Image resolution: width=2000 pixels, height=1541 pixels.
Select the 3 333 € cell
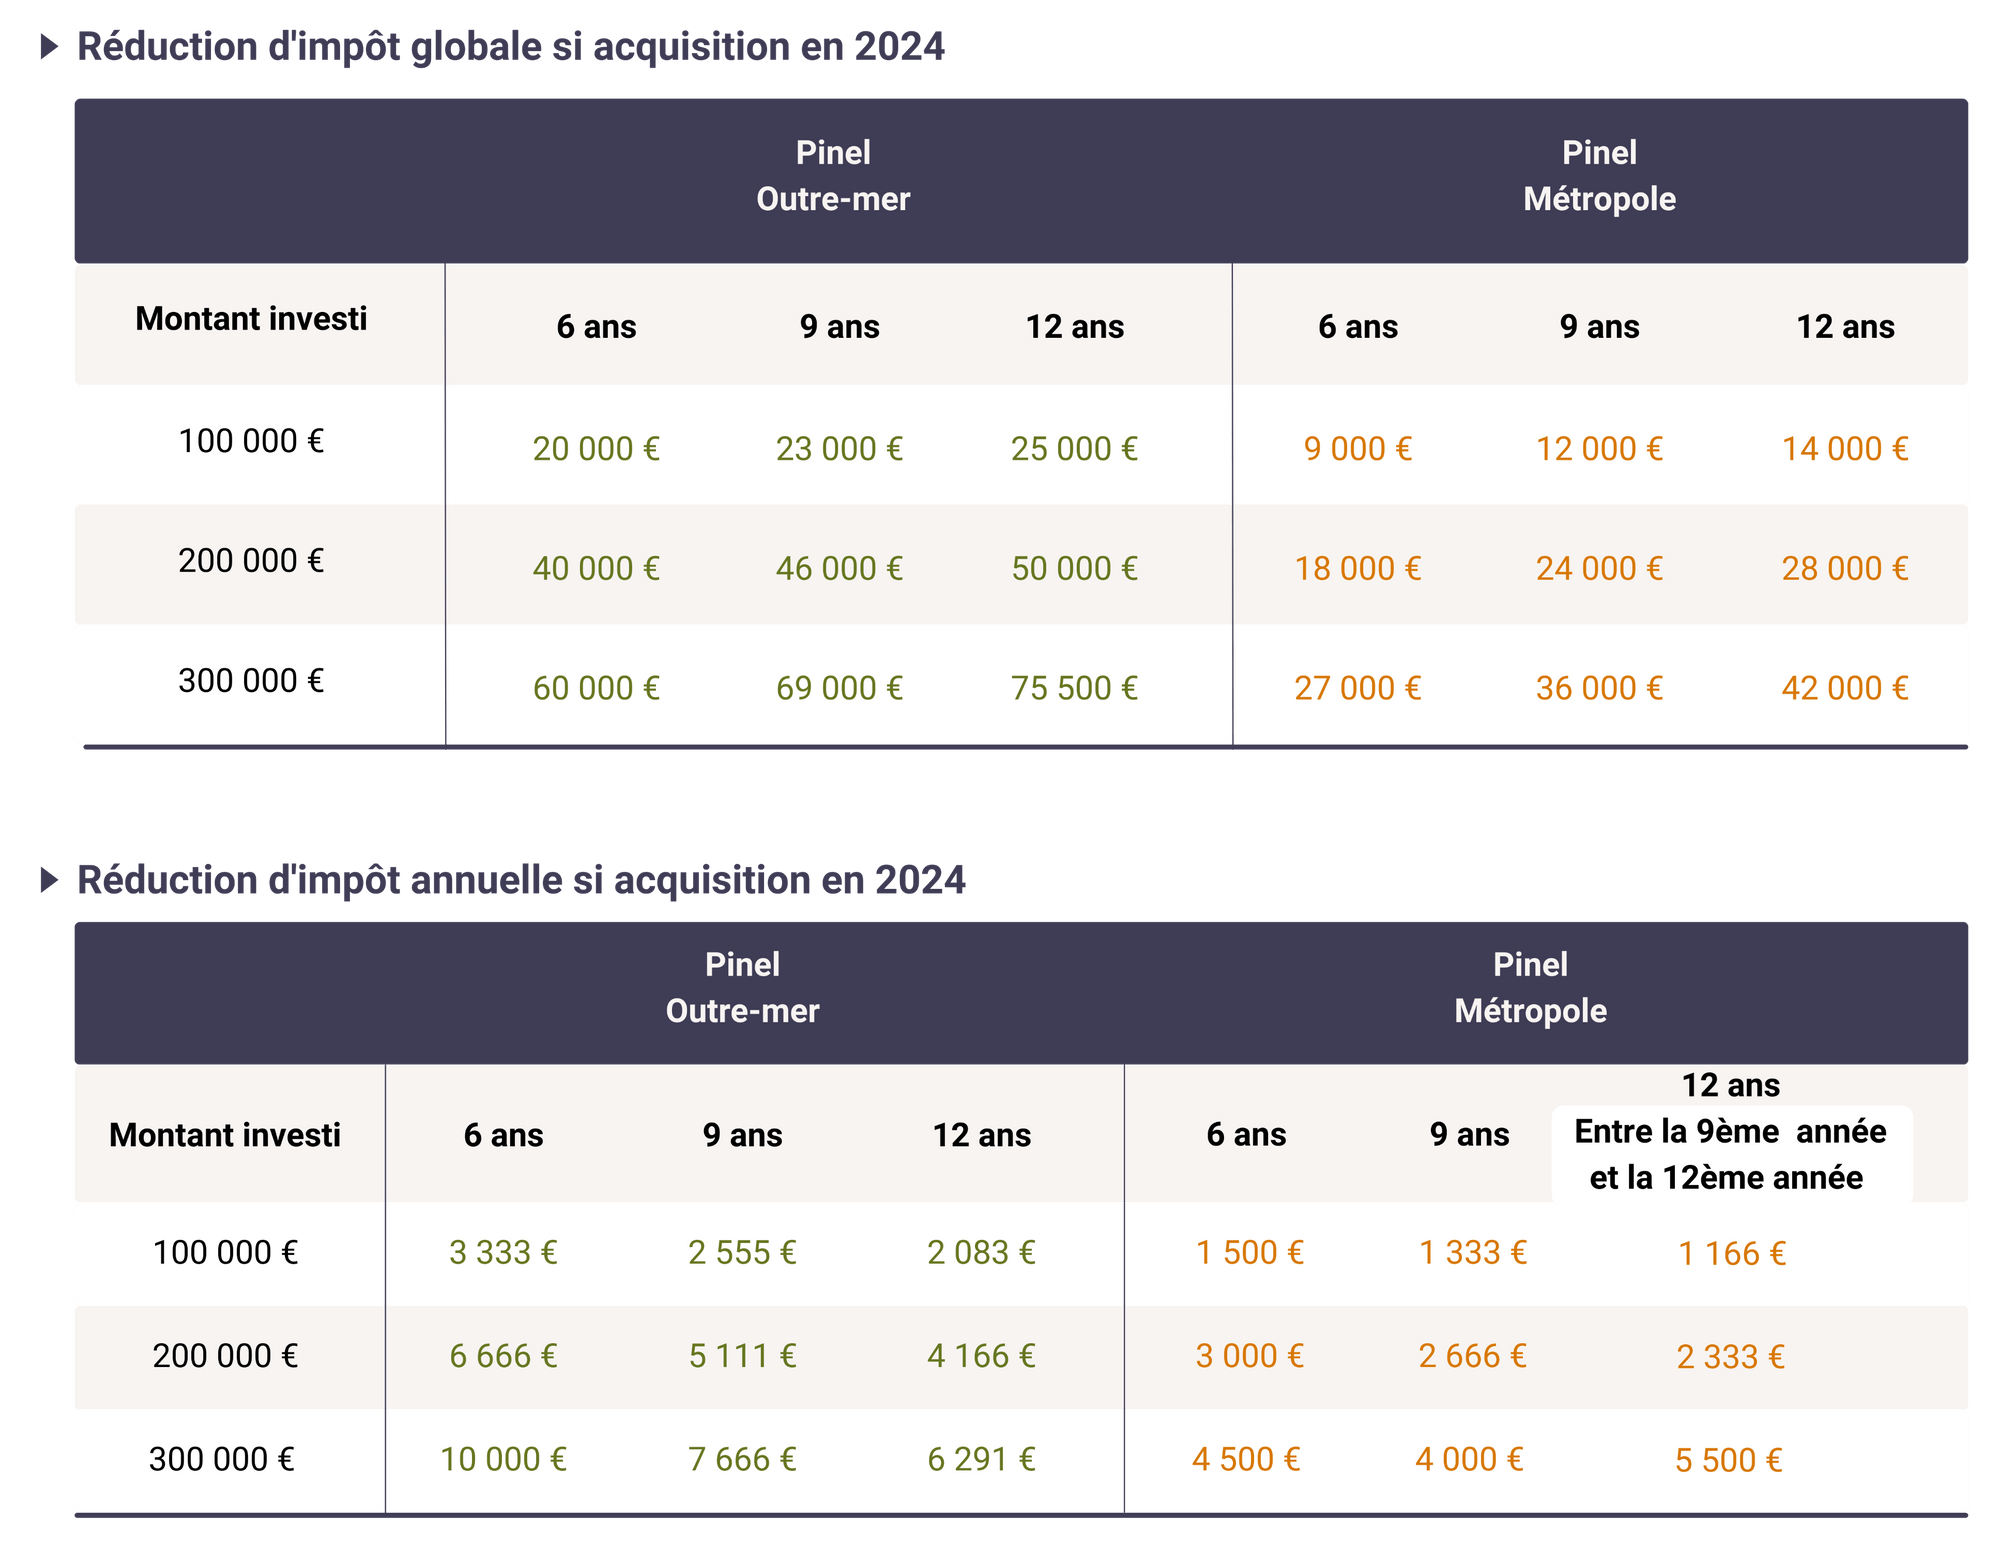(x=503, y=1252)
